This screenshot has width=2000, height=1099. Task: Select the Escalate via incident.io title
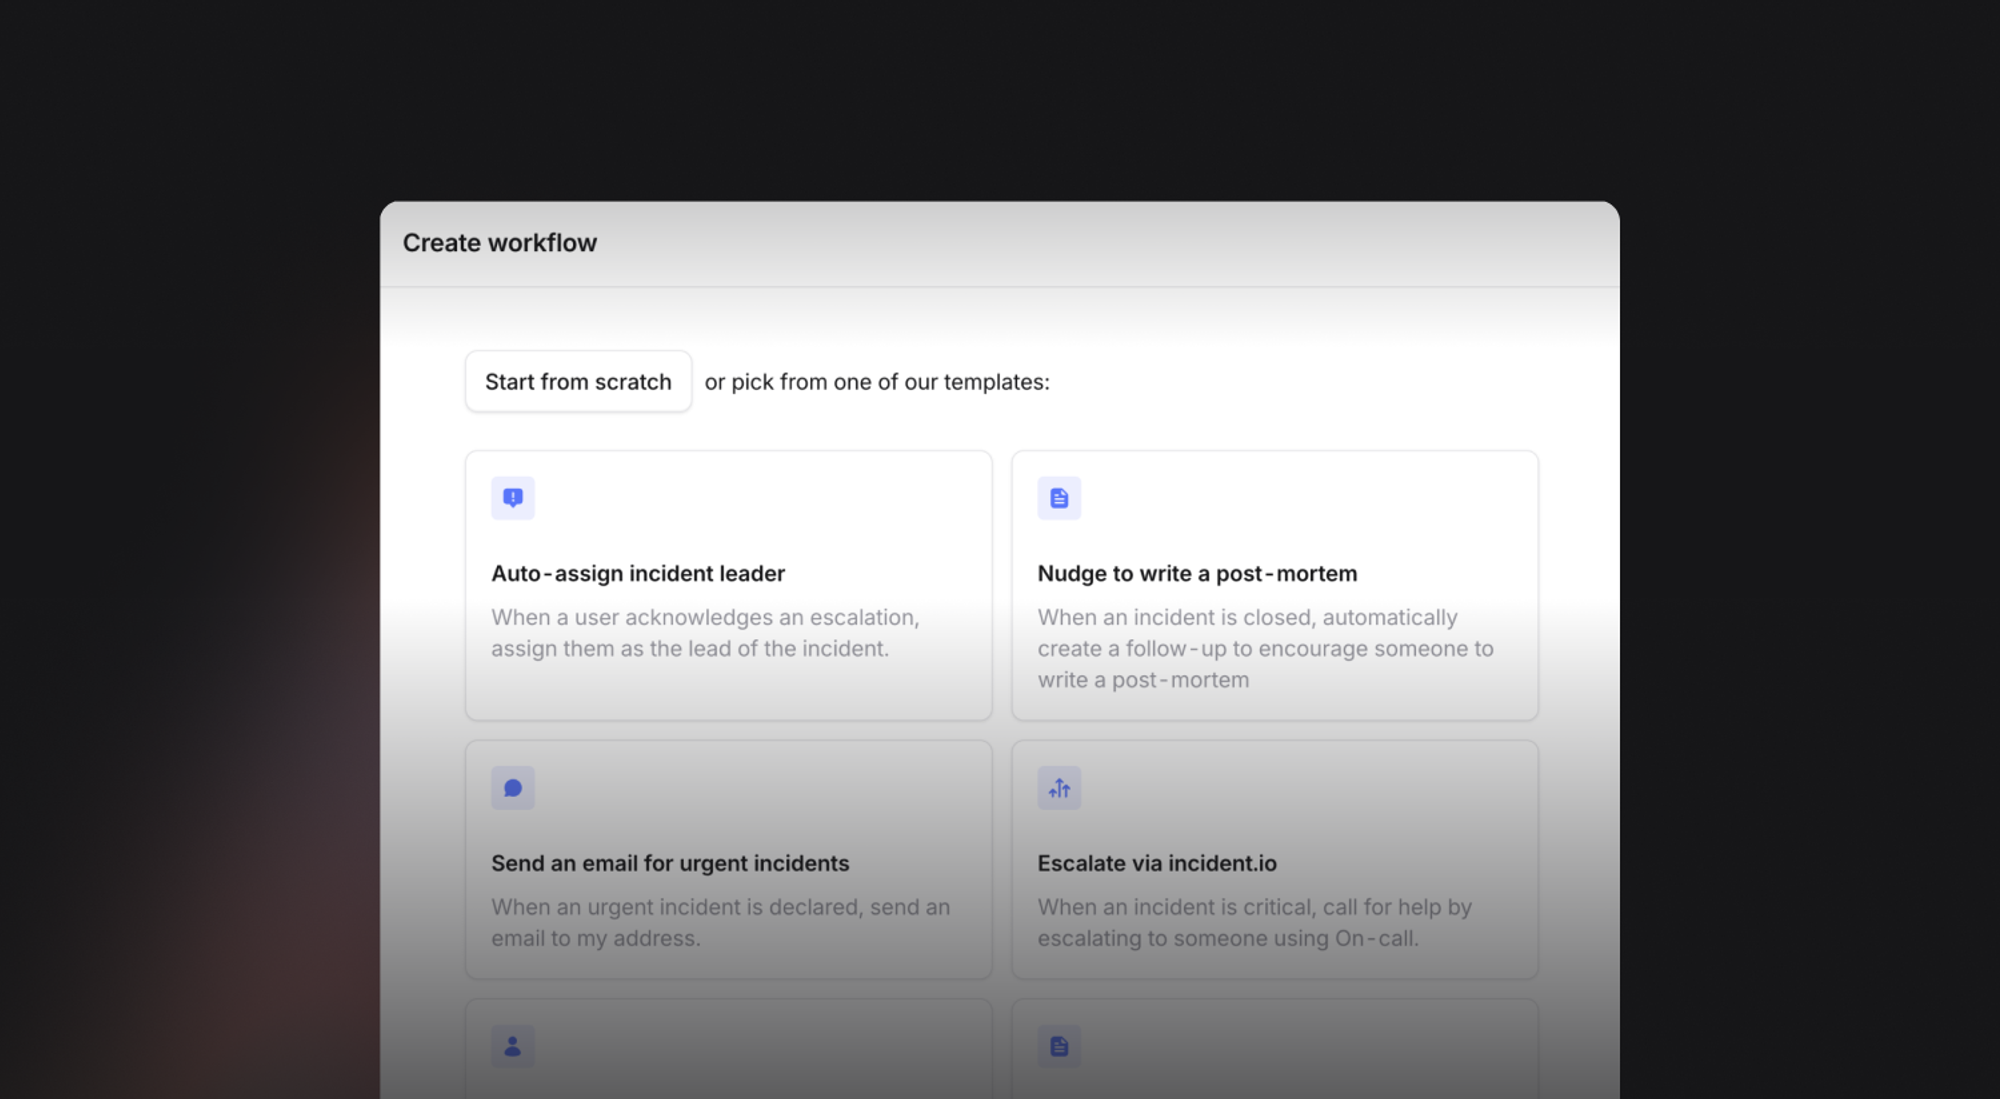point(1157,863)
